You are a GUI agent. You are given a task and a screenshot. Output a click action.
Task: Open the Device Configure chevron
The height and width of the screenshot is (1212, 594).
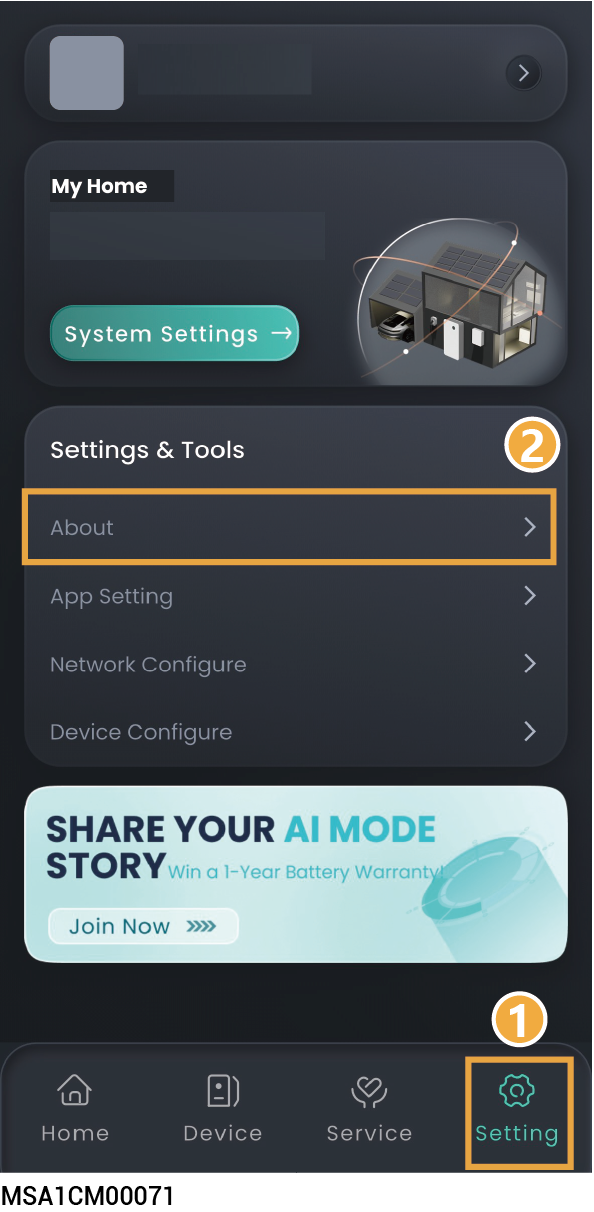click(531, 731)
